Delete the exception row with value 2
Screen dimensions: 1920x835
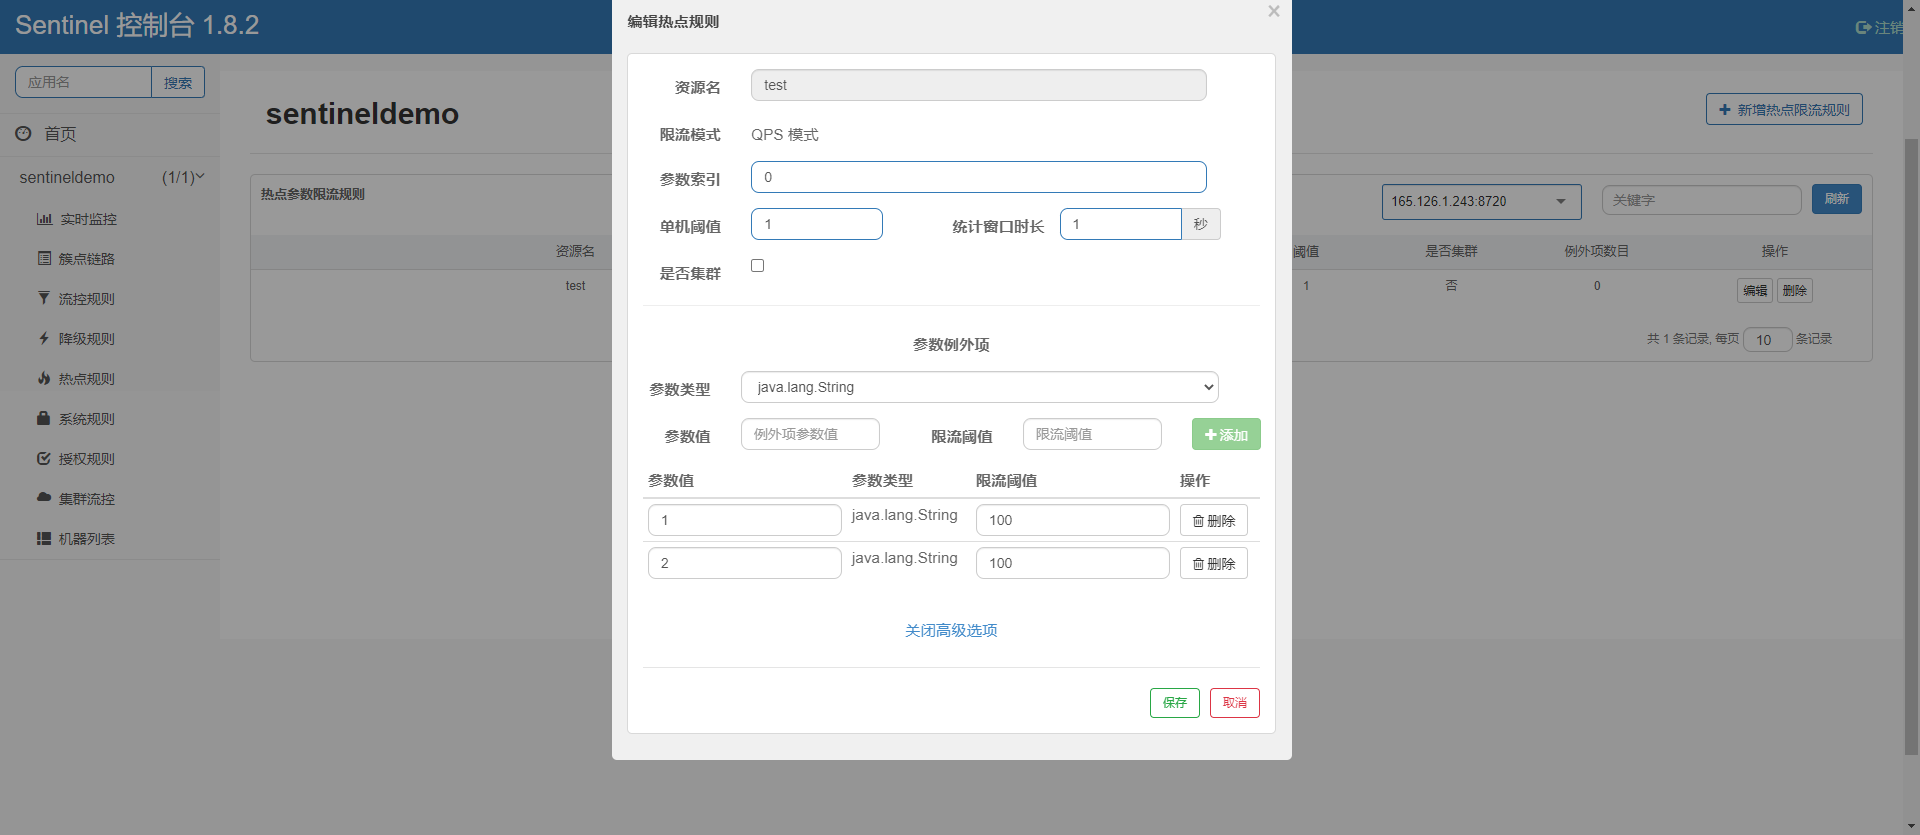pyautogui.click(x=1214, y=563)
